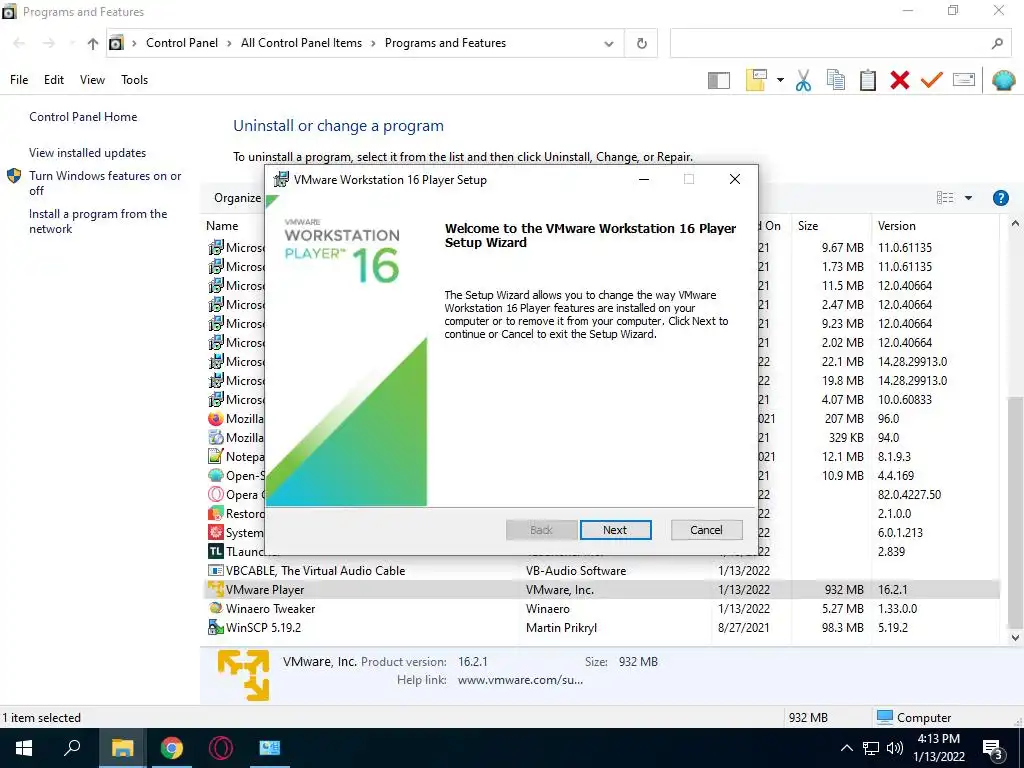1024x768 pixels.
Task: Open the notification center icon
Action: (993, 749)
